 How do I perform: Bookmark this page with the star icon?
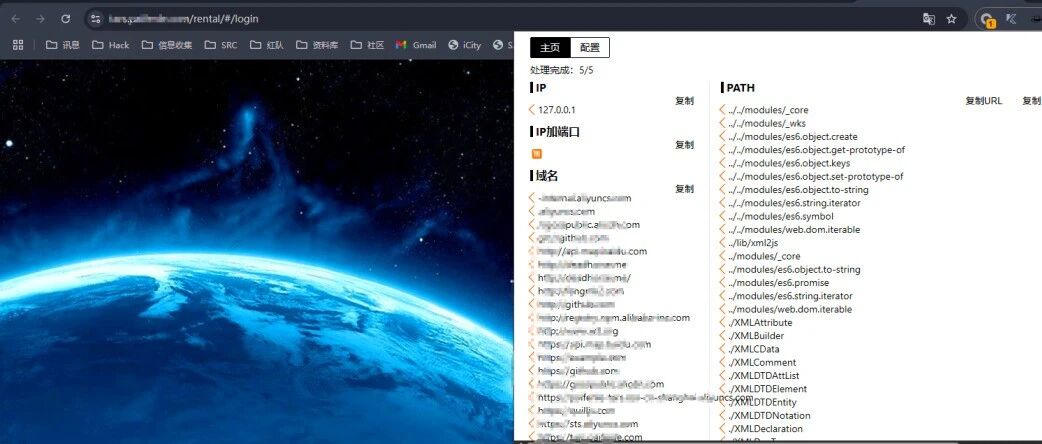coord(952,19)
